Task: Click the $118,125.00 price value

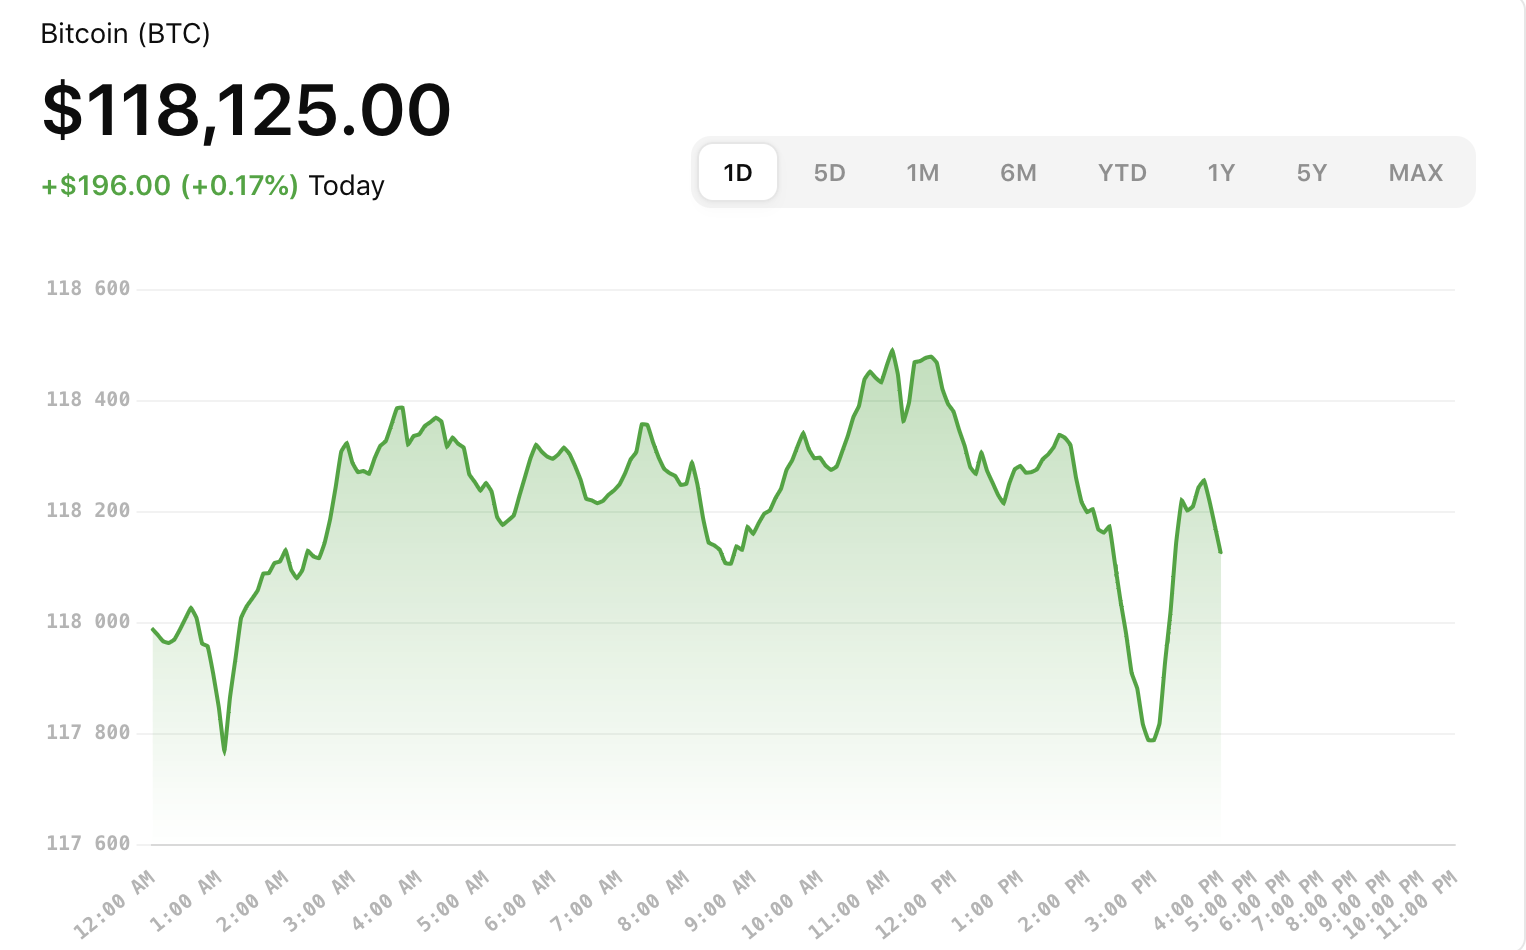Action: click(x=247, y=109)
